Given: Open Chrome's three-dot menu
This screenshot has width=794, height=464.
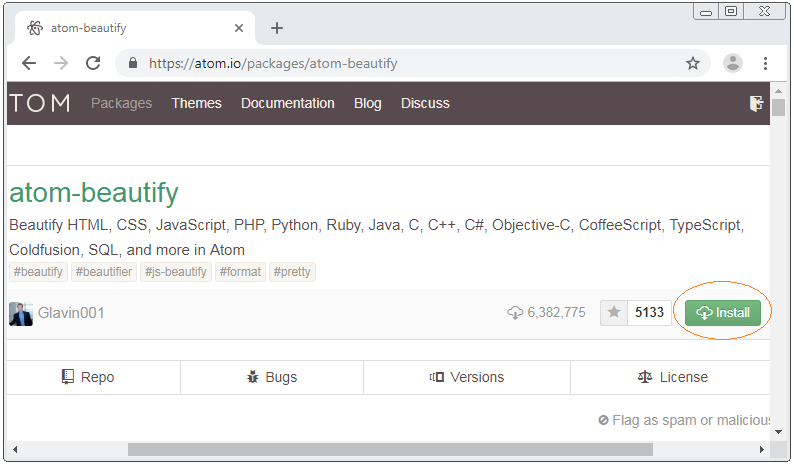Looking at the screenshot, I should coord(765,63).
